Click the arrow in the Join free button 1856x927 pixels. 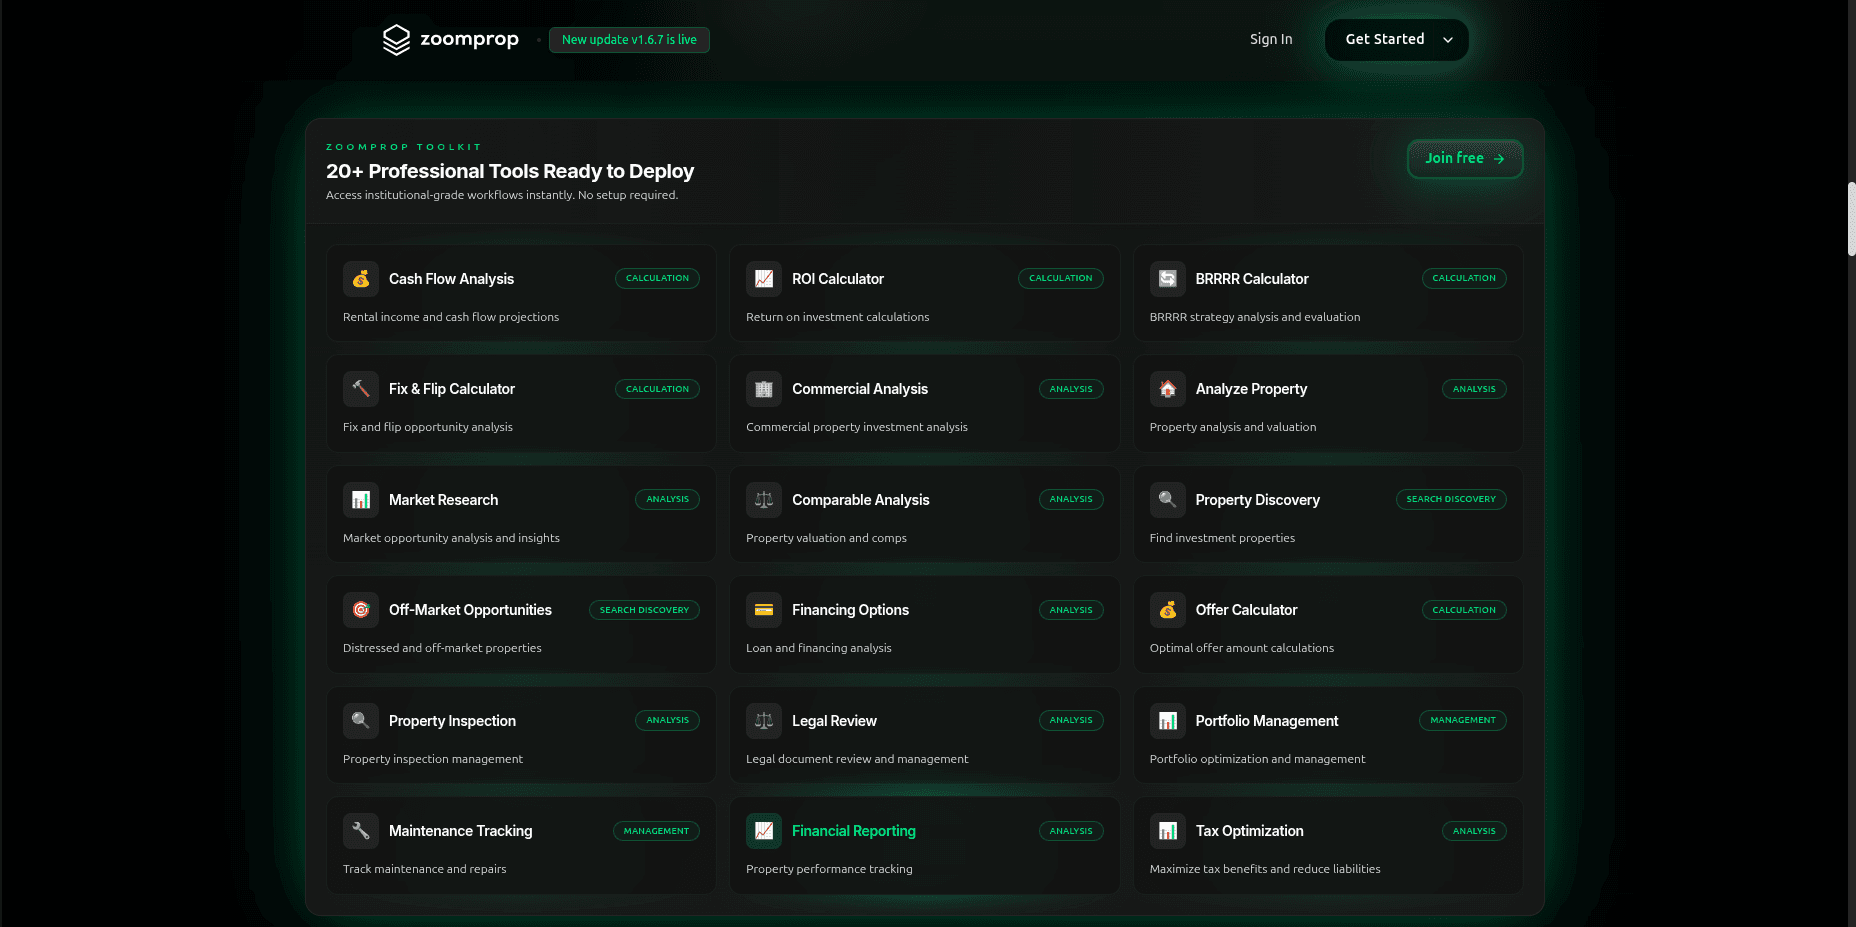tap(1499, 159)
